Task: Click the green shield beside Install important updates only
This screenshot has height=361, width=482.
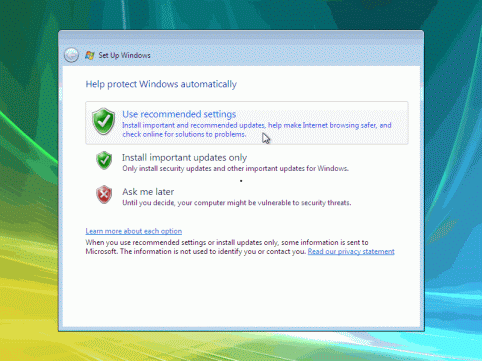Action: click(104, 160)
